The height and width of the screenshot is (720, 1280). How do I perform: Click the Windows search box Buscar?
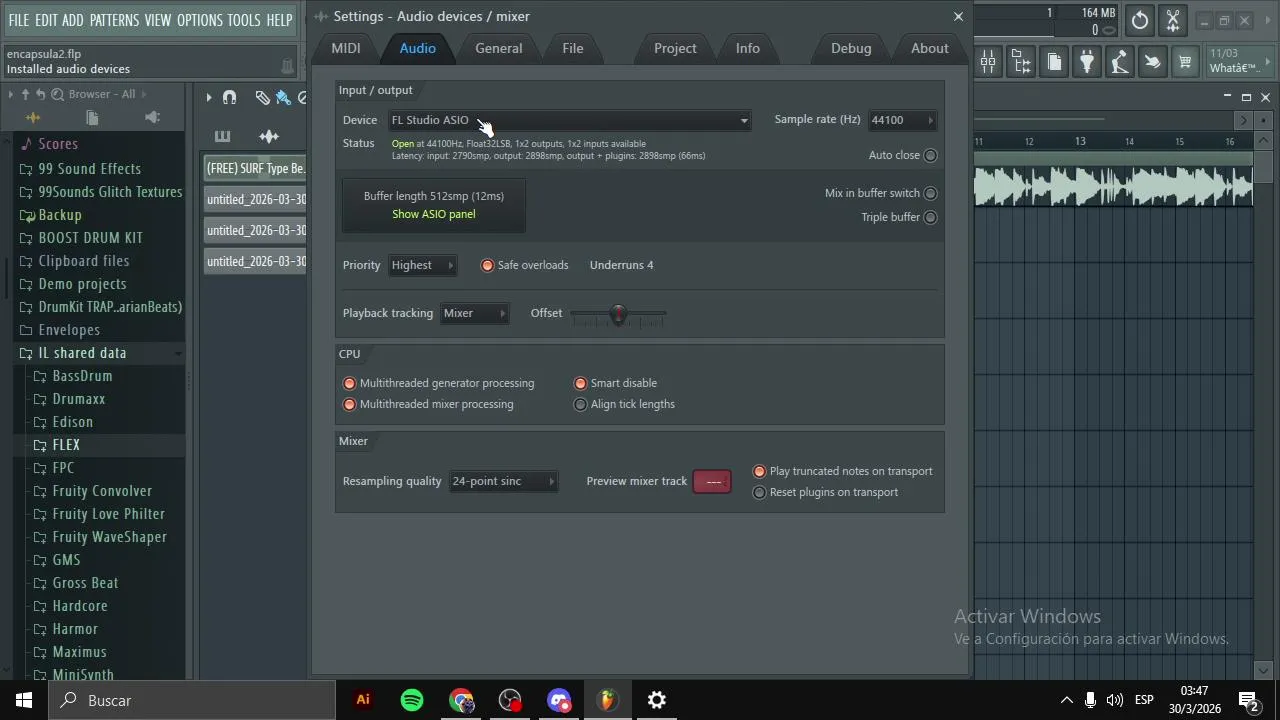[192, 700]
